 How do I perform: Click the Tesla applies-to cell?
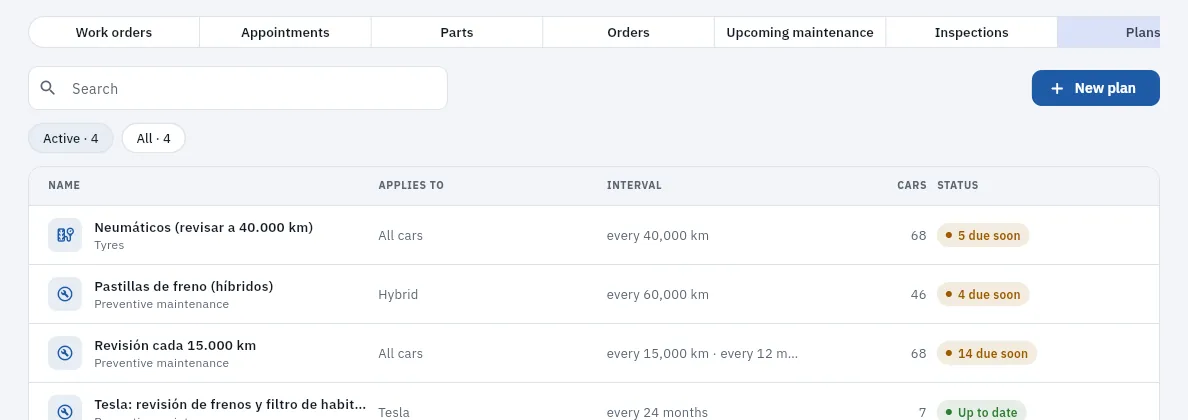coord(394,413)
